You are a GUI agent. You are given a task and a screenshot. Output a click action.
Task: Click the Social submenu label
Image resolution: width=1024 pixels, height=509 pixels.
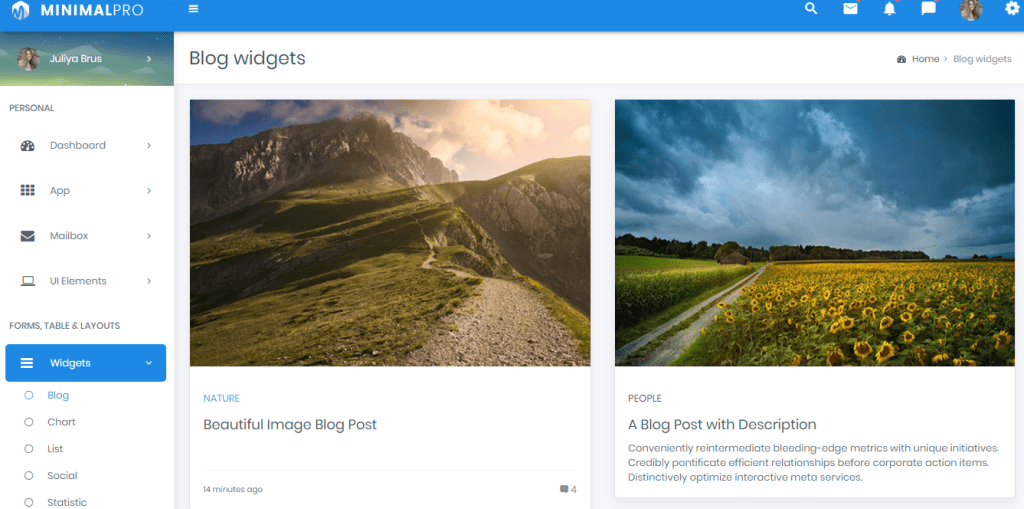[62, 476]
